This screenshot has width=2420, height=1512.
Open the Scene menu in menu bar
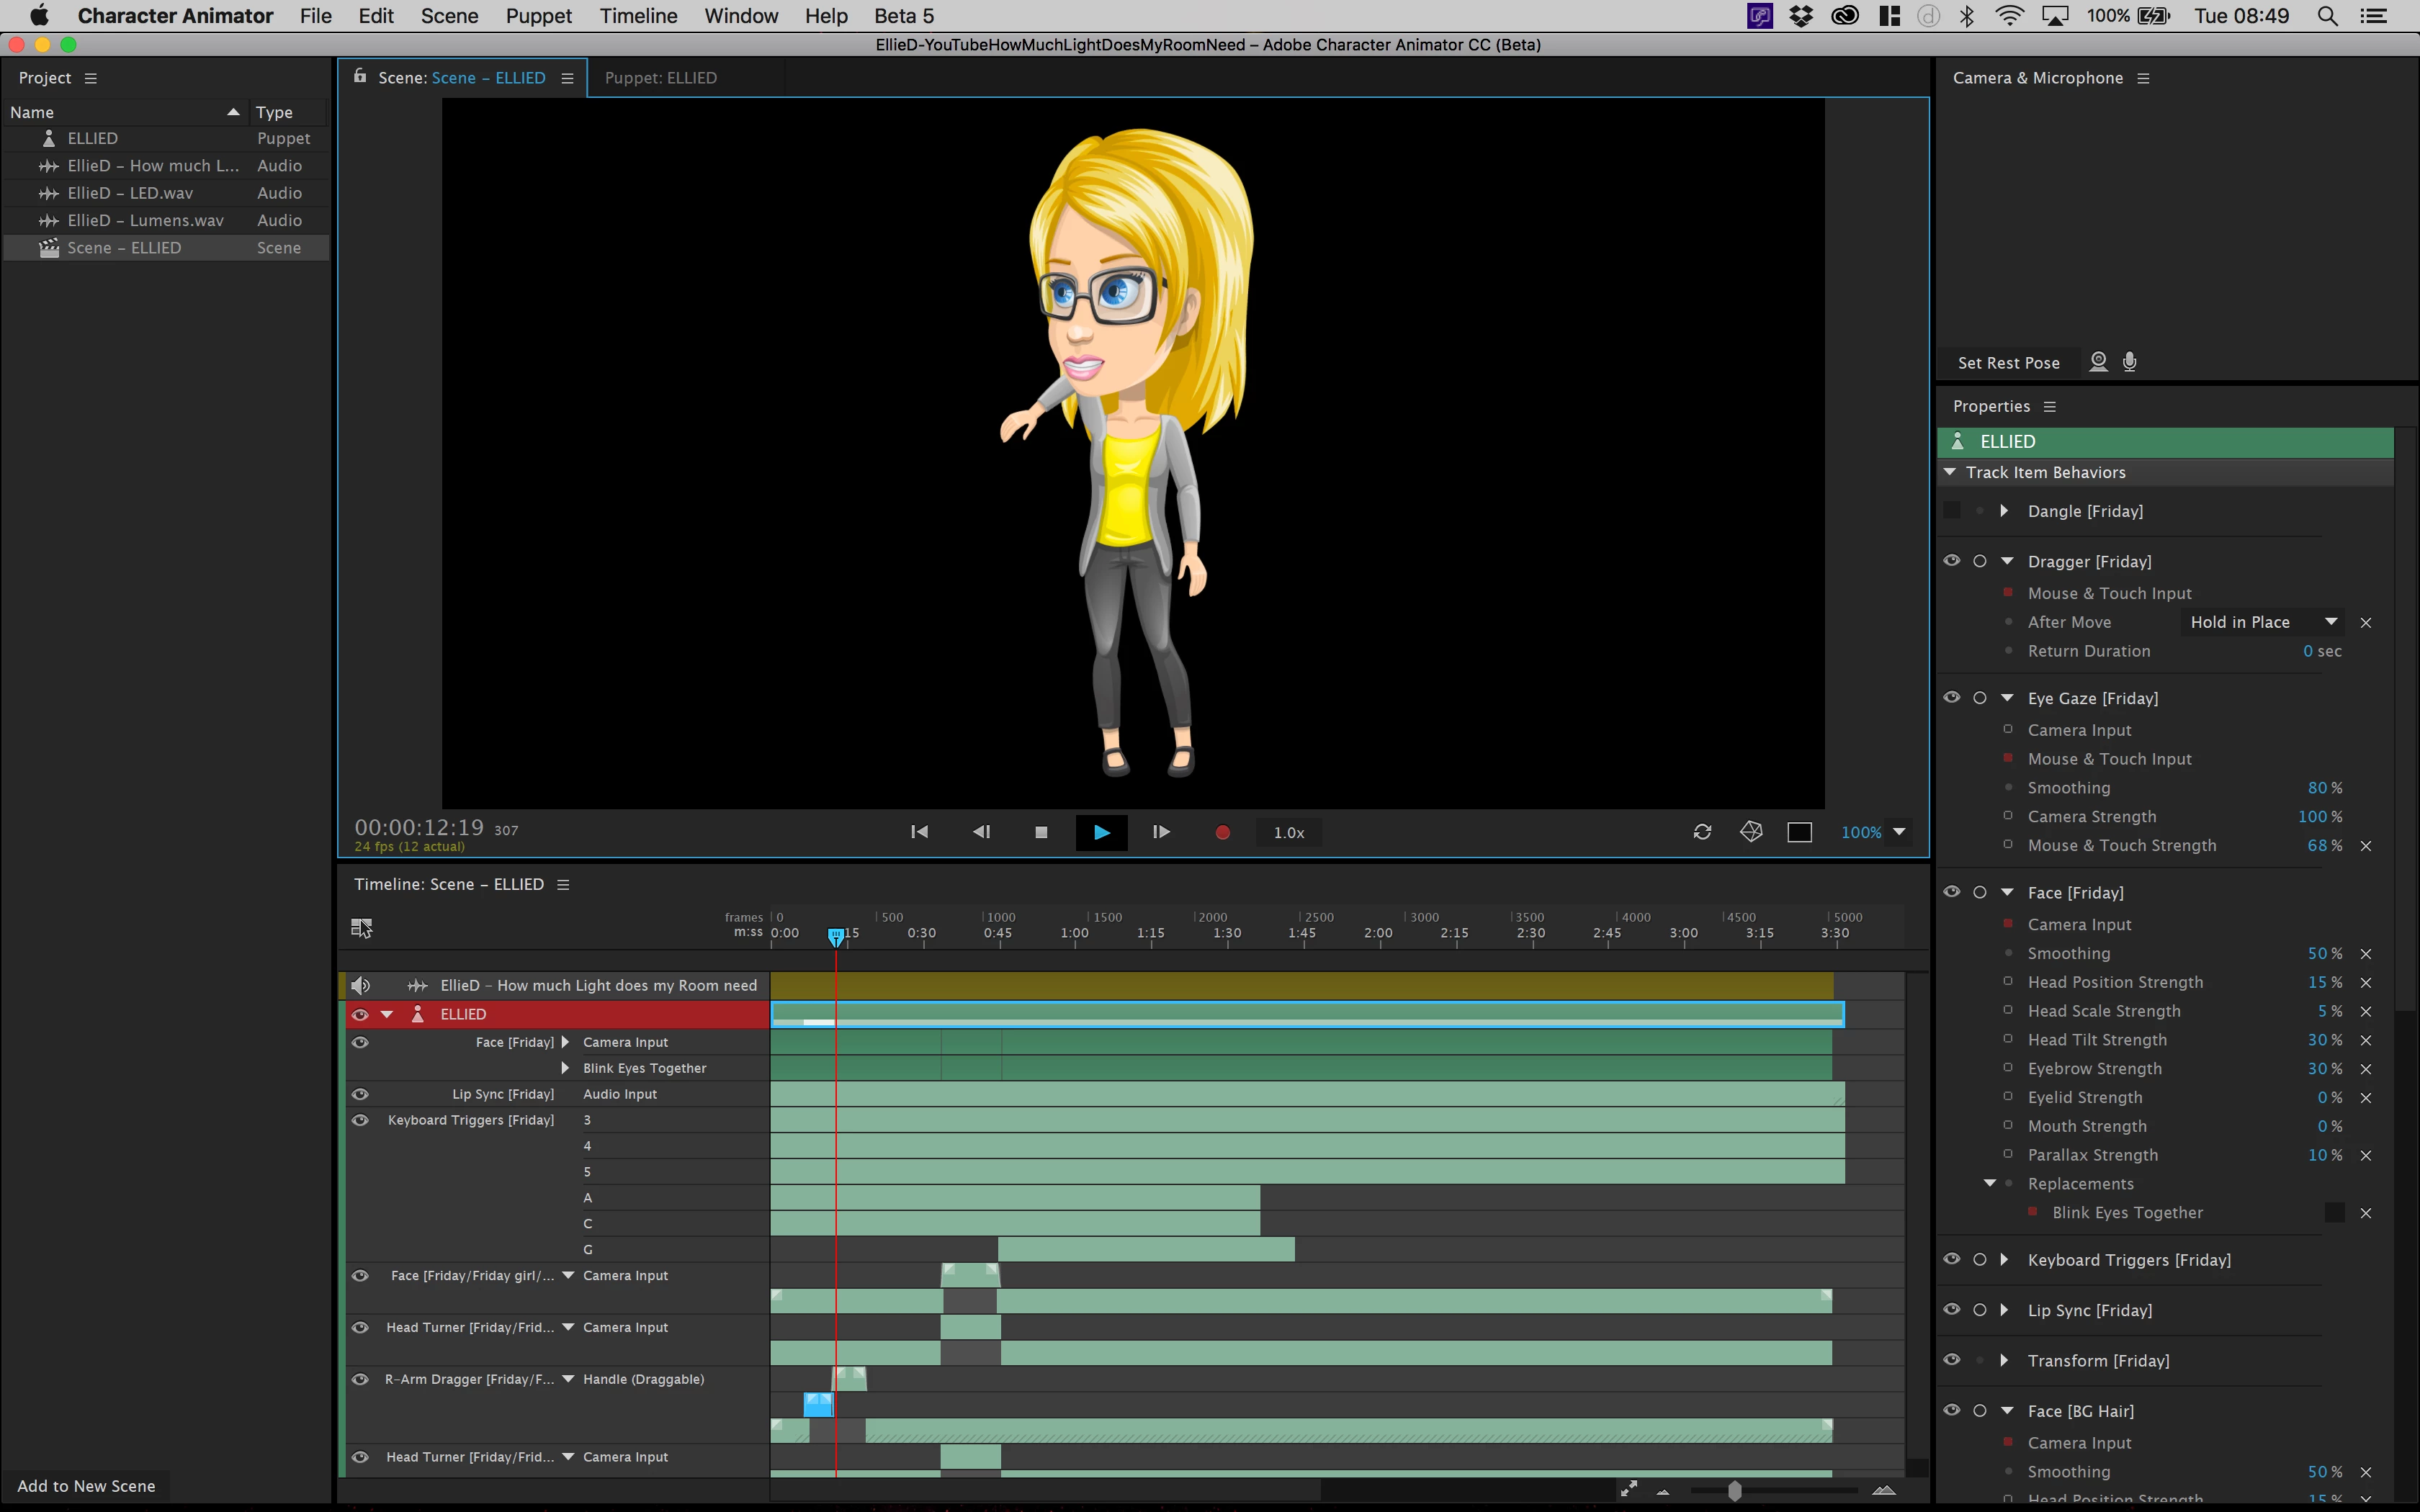pyautogui.click(x=449, y=16)
